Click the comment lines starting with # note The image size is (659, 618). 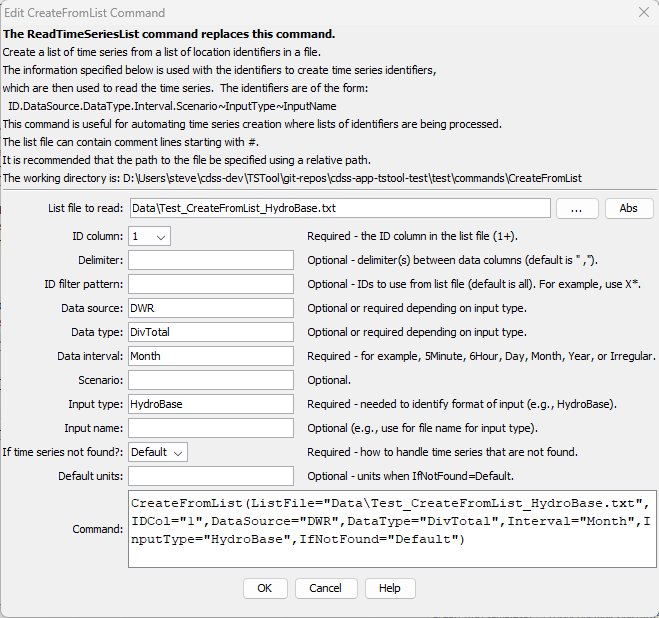click(130, 142)
